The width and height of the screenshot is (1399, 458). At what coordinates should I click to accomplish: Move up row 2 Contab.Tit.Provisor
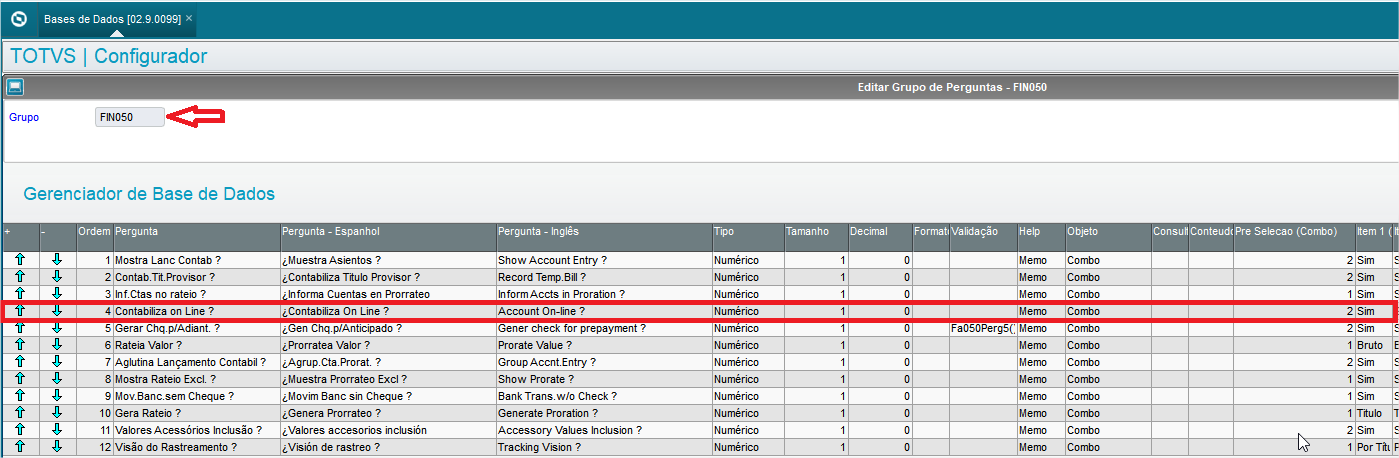20,277
